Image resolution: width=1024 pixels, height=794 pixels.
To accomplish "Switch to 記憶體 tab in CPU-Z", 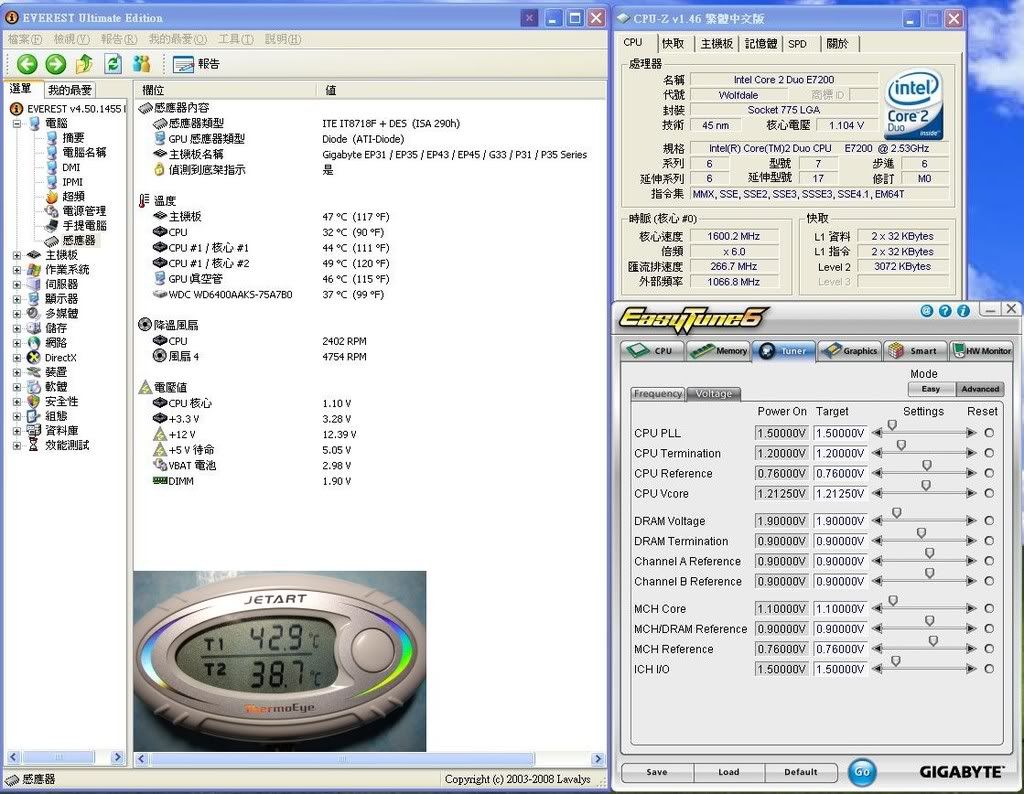I will coord(761,43).
